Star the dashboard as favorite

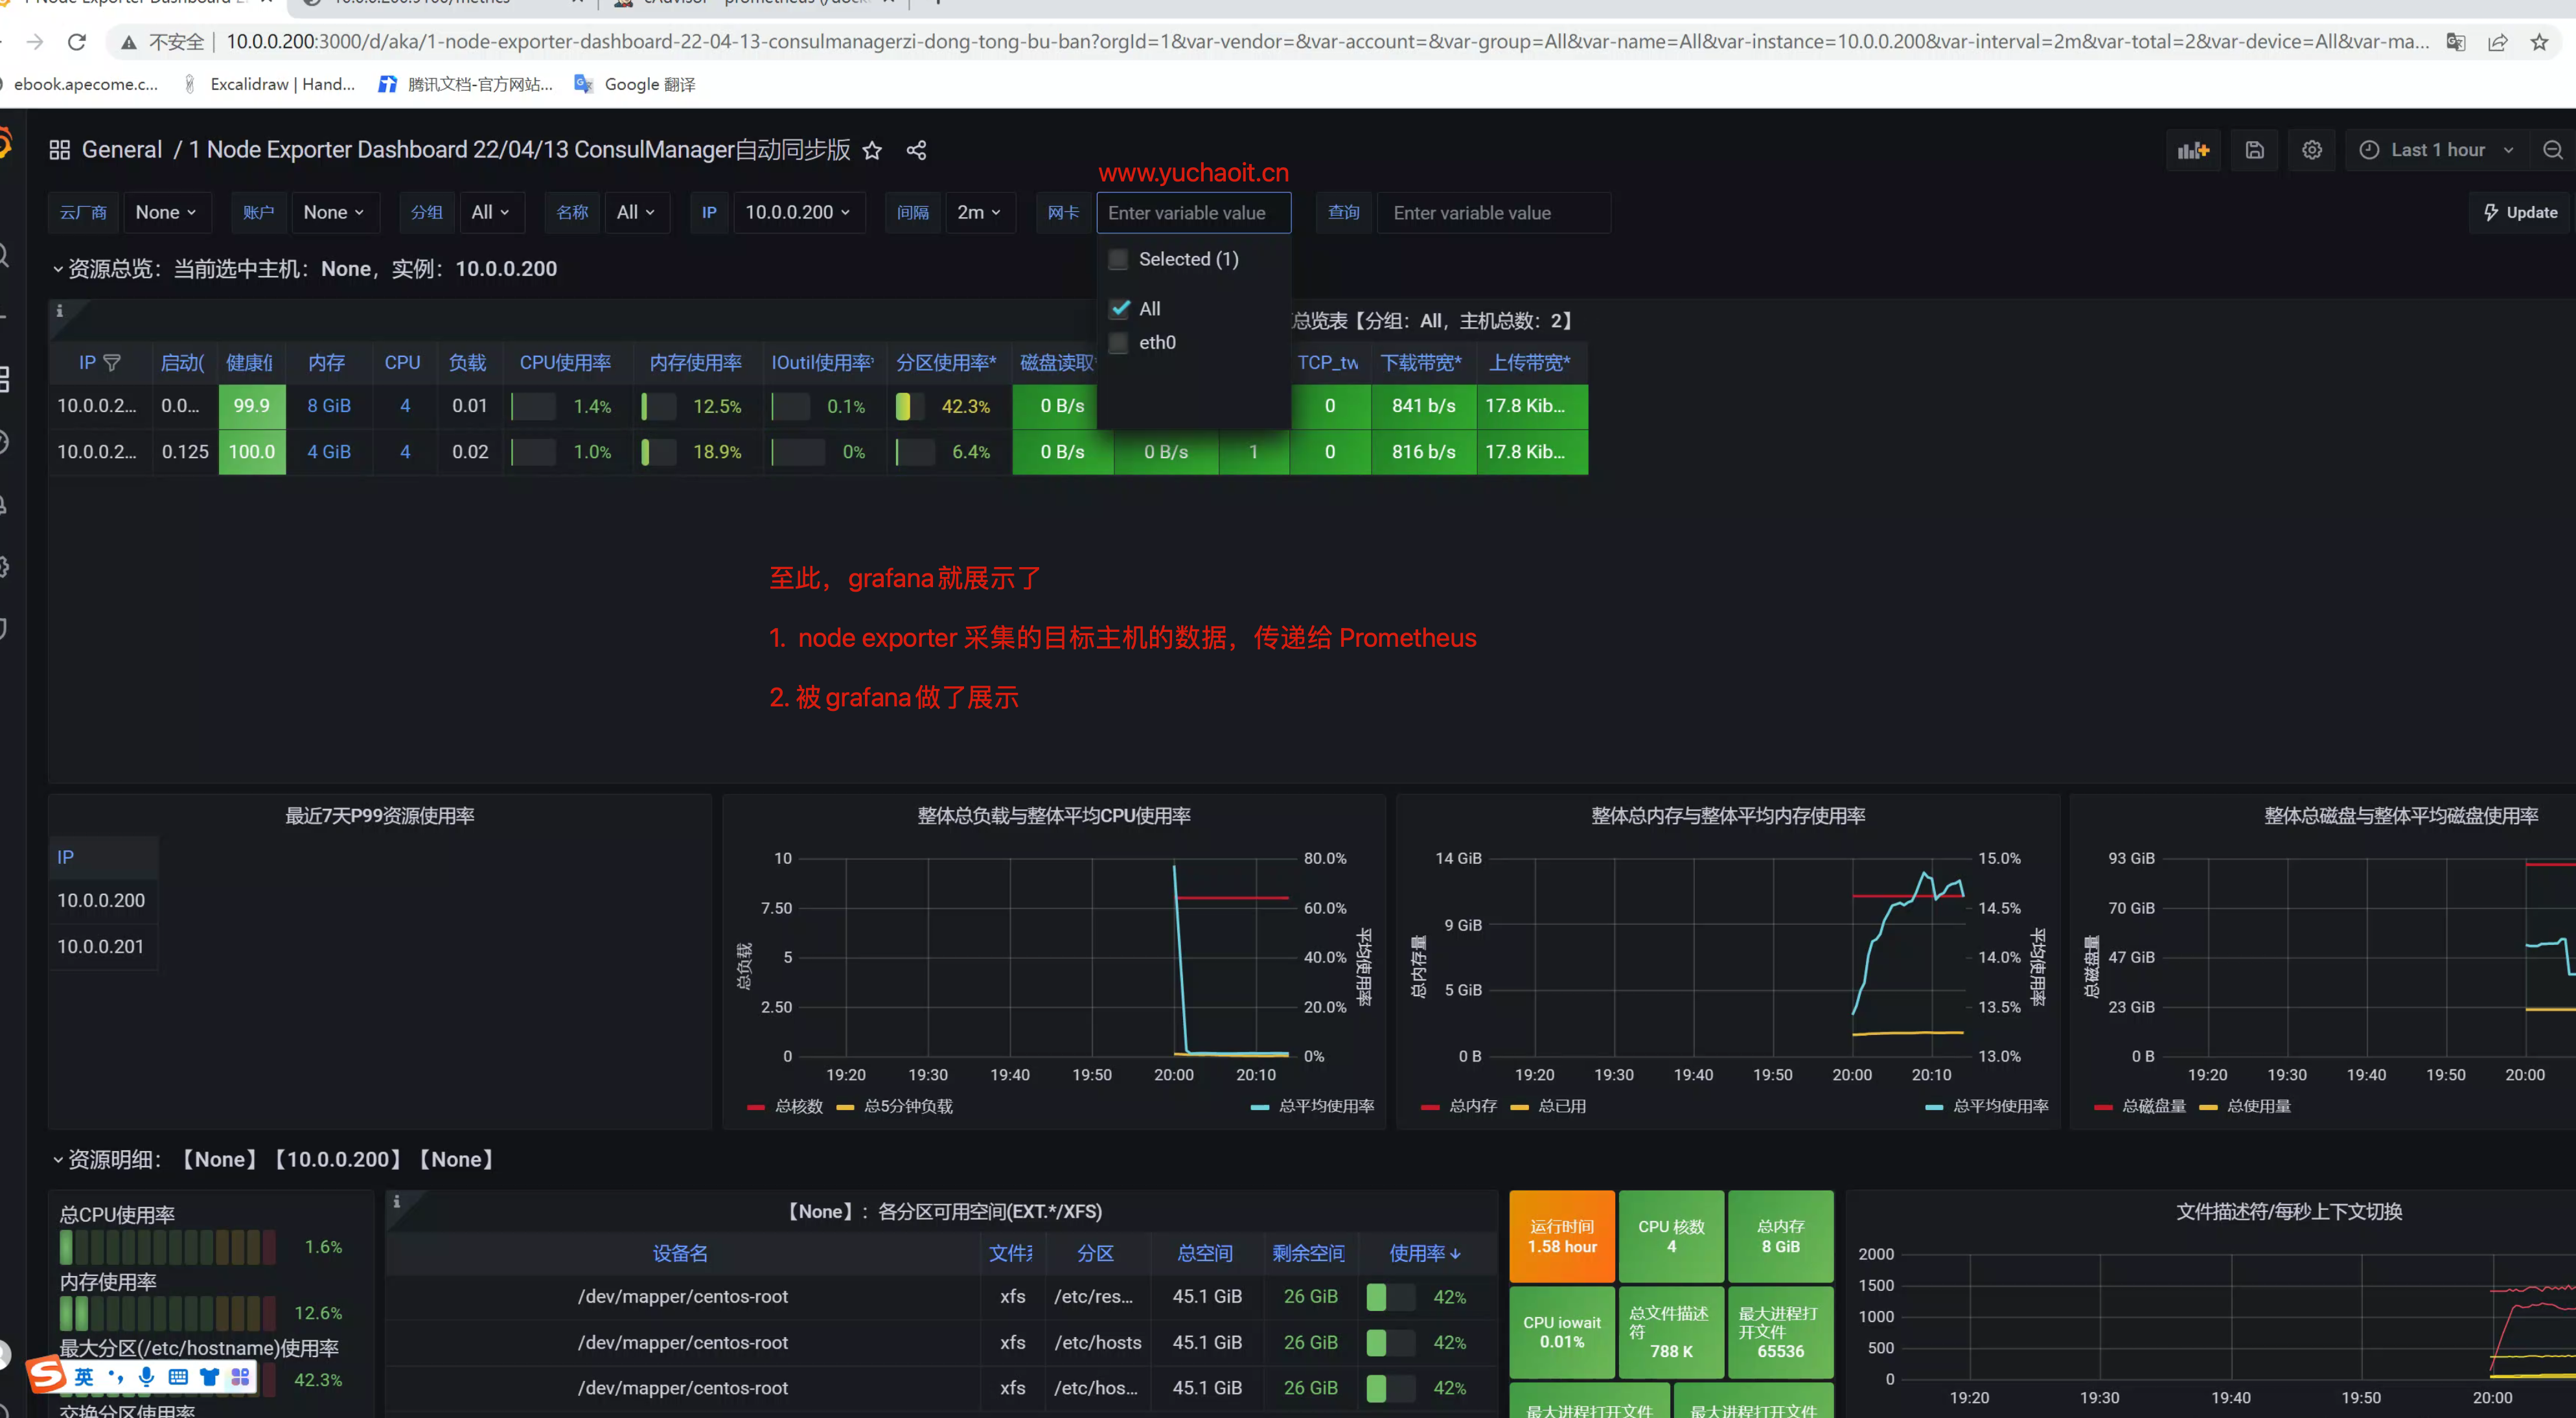coord(872,150)
